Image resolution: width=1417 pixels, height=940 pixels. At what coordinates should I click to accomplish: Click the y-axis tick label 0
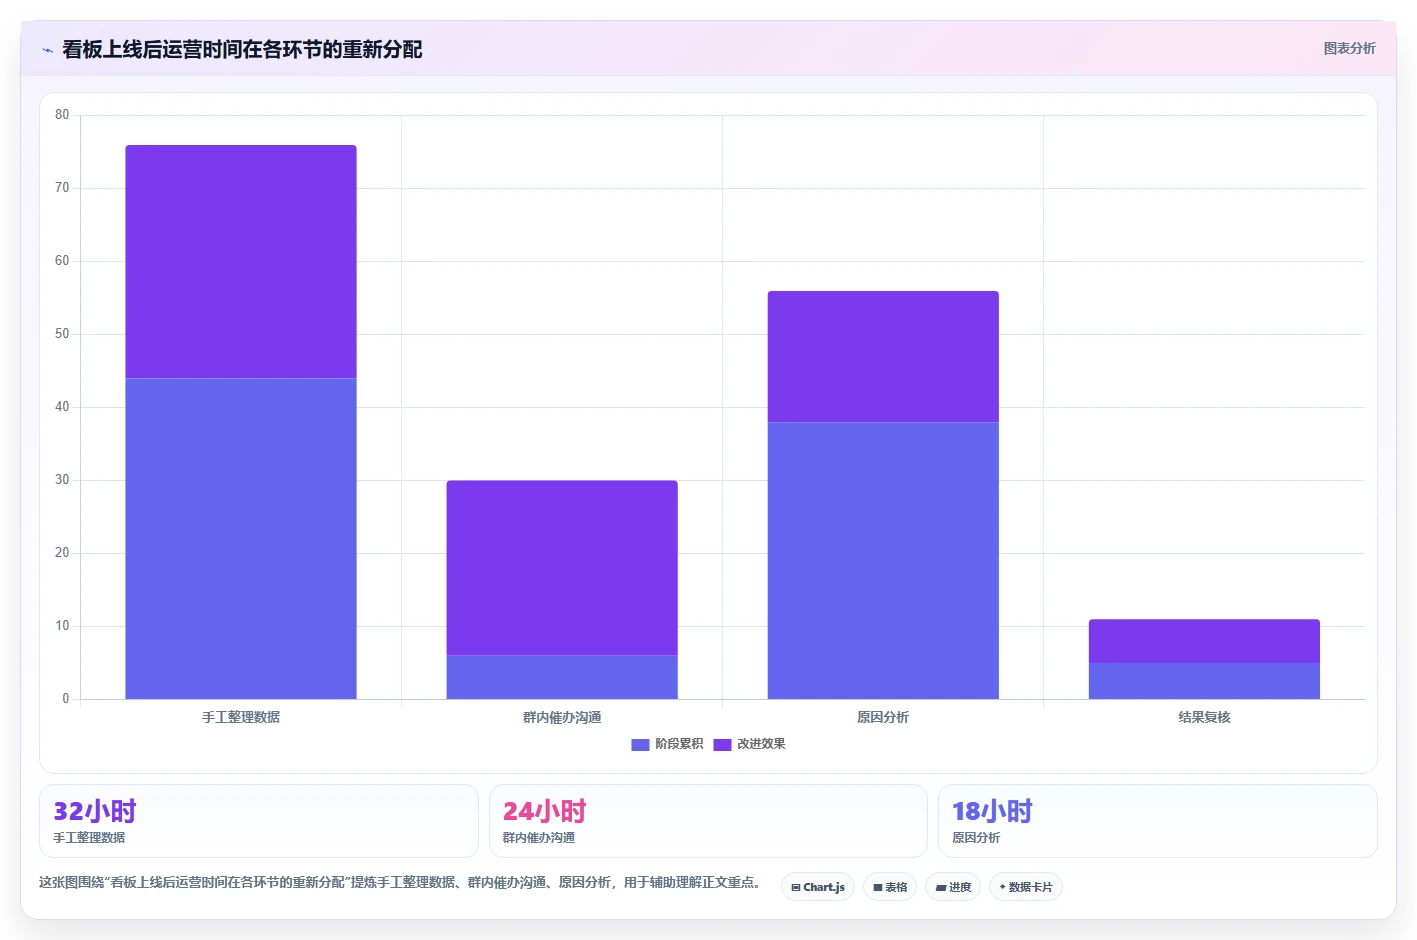[66, 699]
